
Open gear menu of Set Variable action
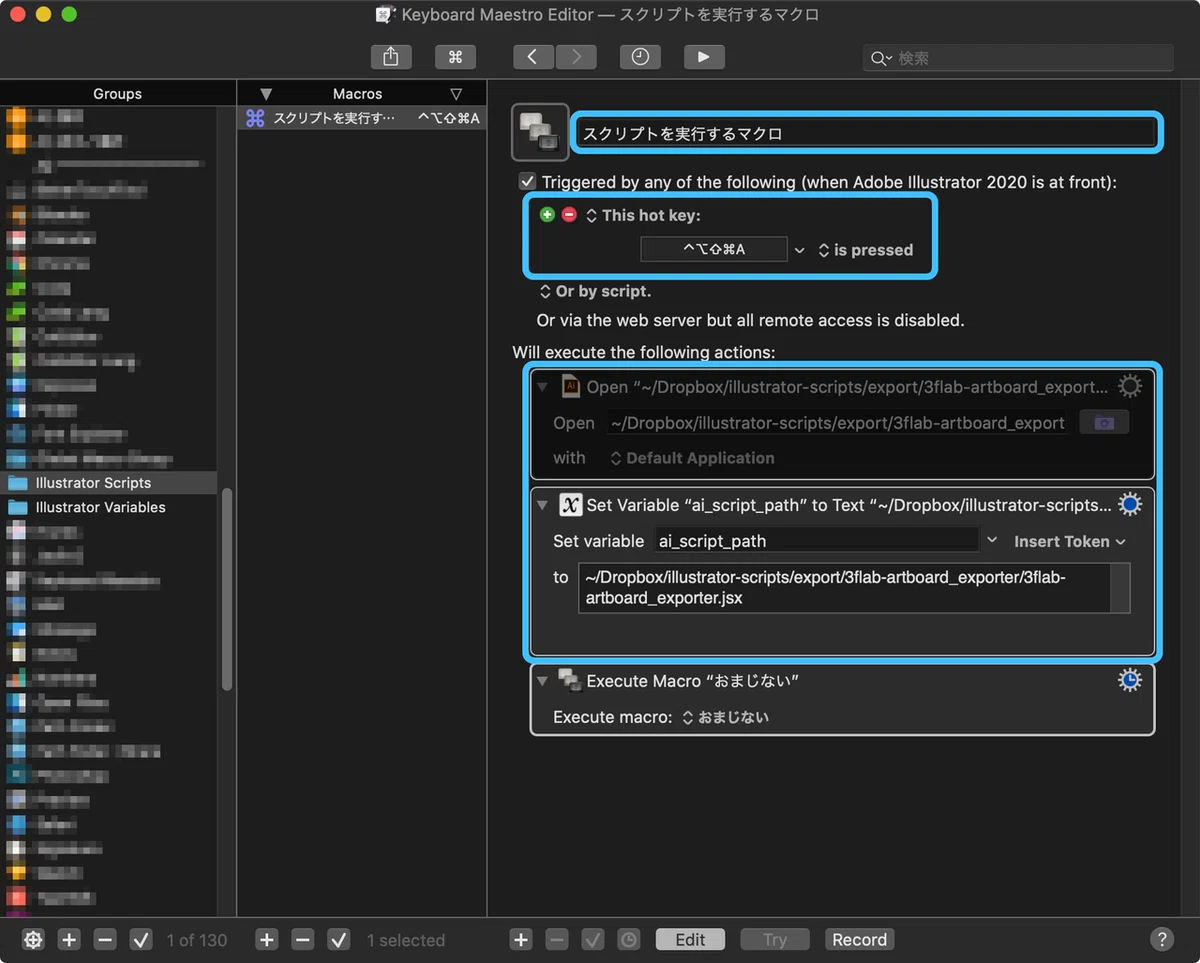pos(1129,505)
